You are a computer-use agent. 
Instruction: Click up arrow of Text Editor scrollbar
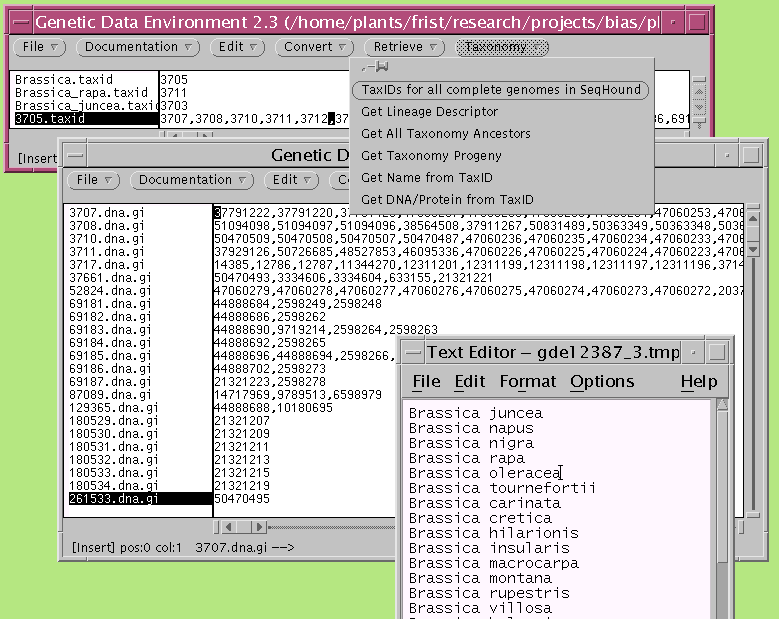(x=722, y=405)
